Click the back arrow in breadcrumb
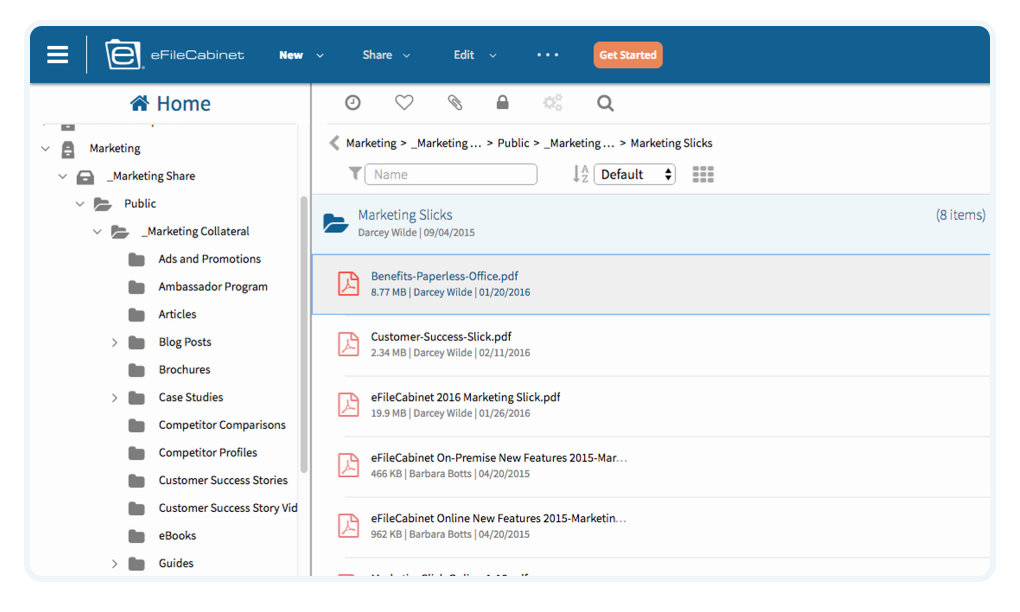The width and height of the screenshot is (1020, 612). [334, 143]
